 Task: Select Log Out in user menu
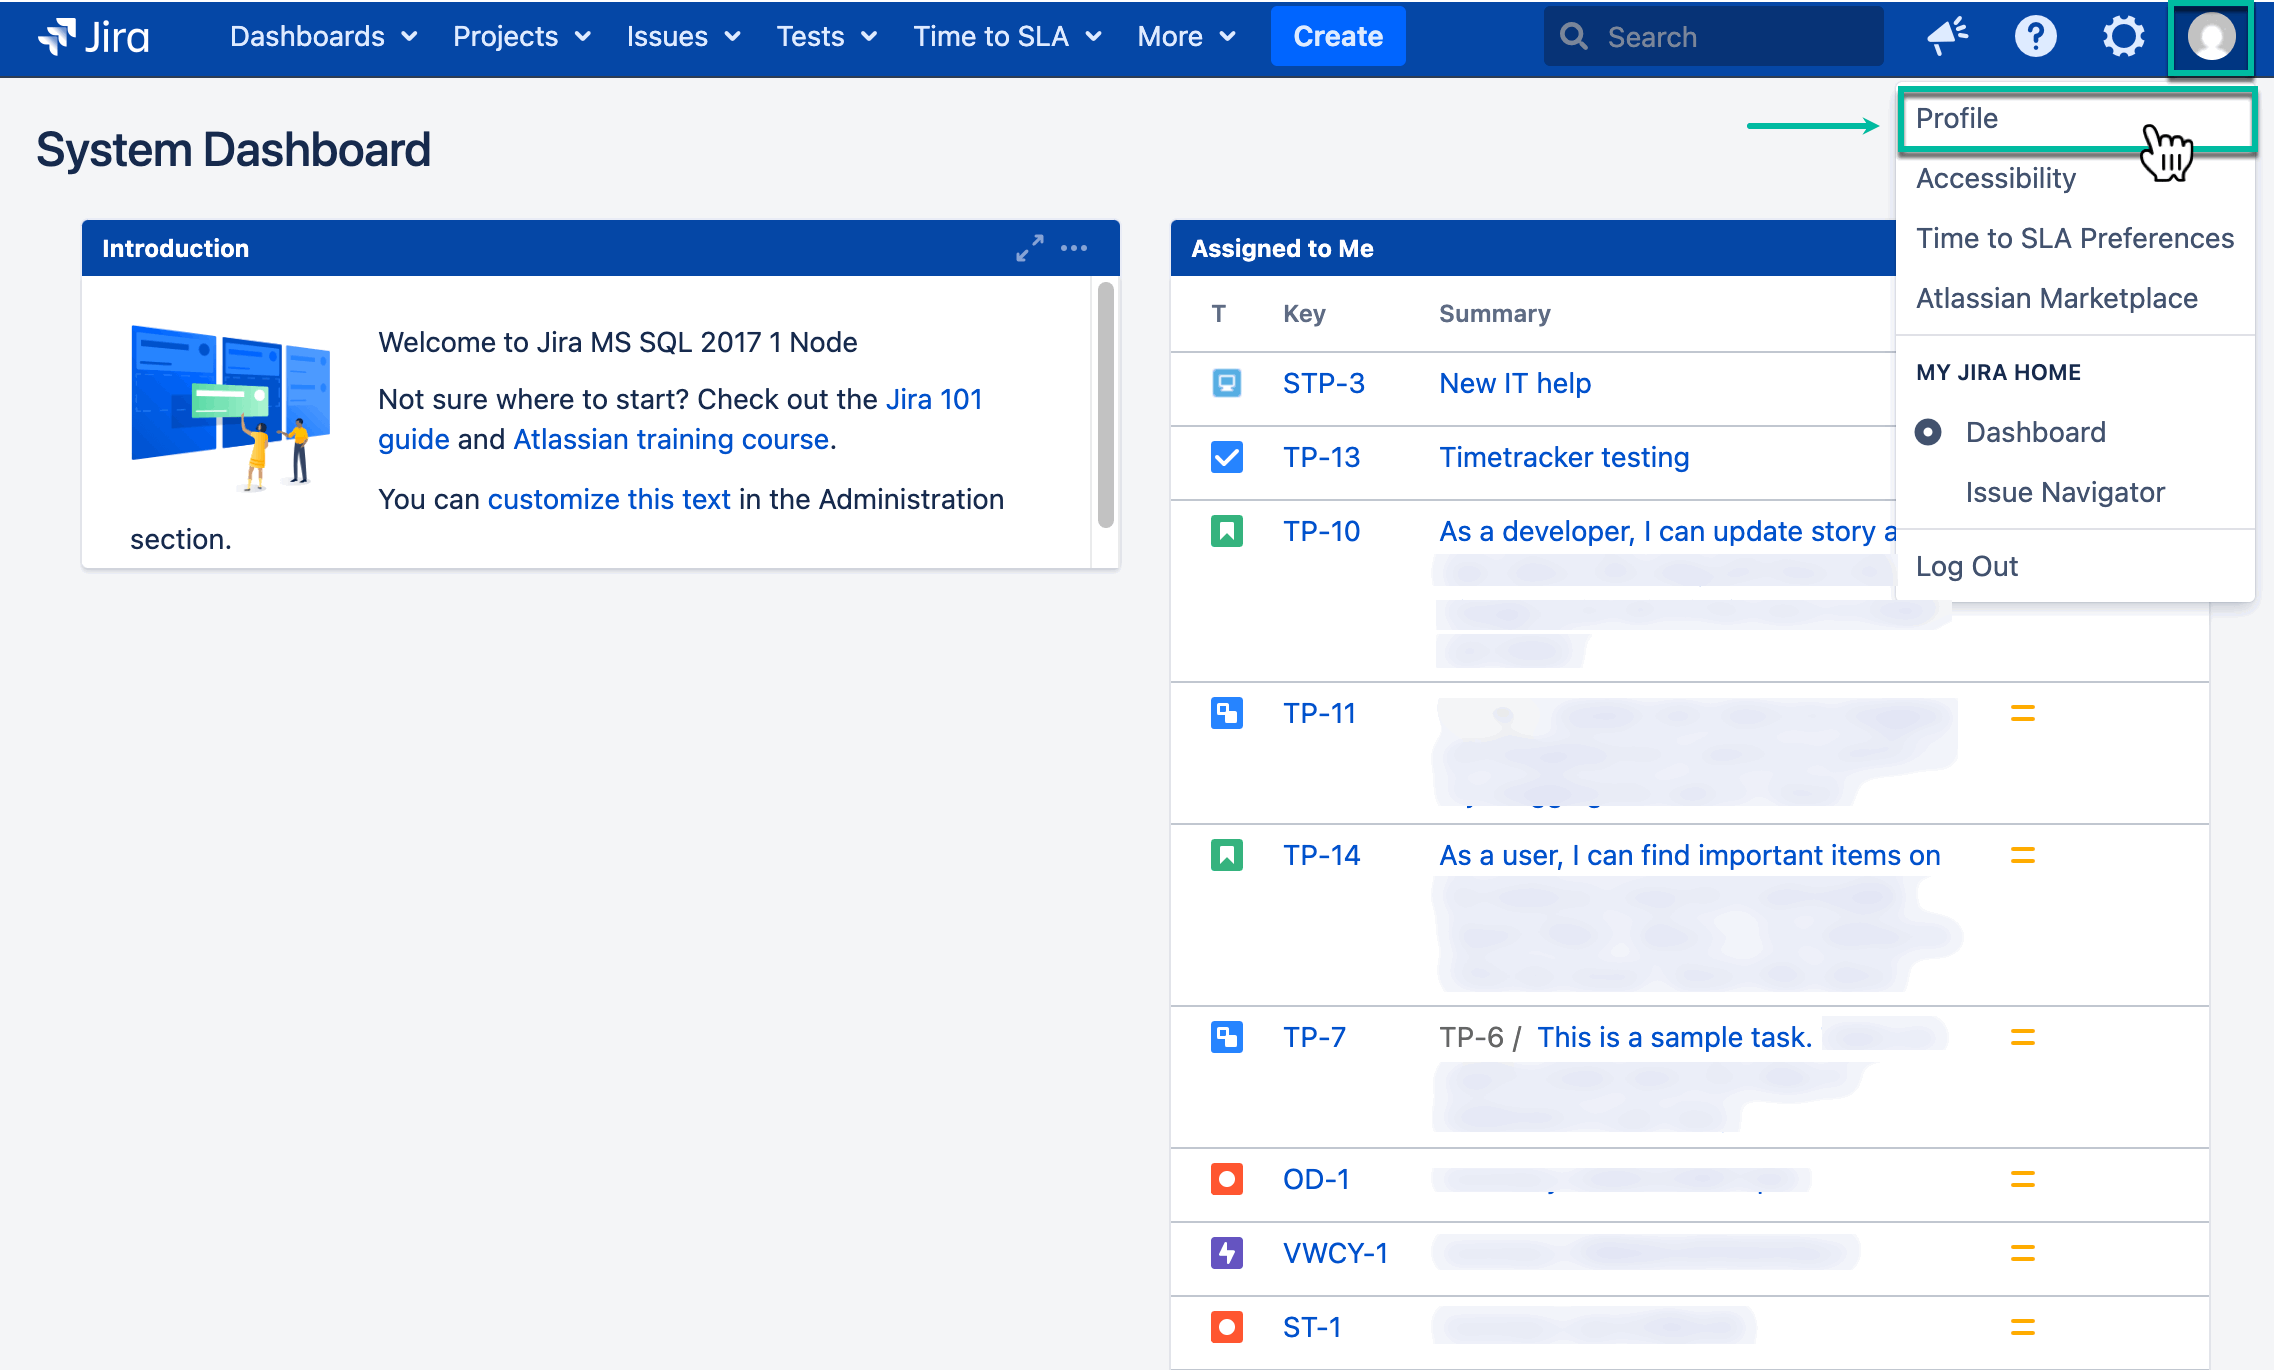tap(1966, 566)
